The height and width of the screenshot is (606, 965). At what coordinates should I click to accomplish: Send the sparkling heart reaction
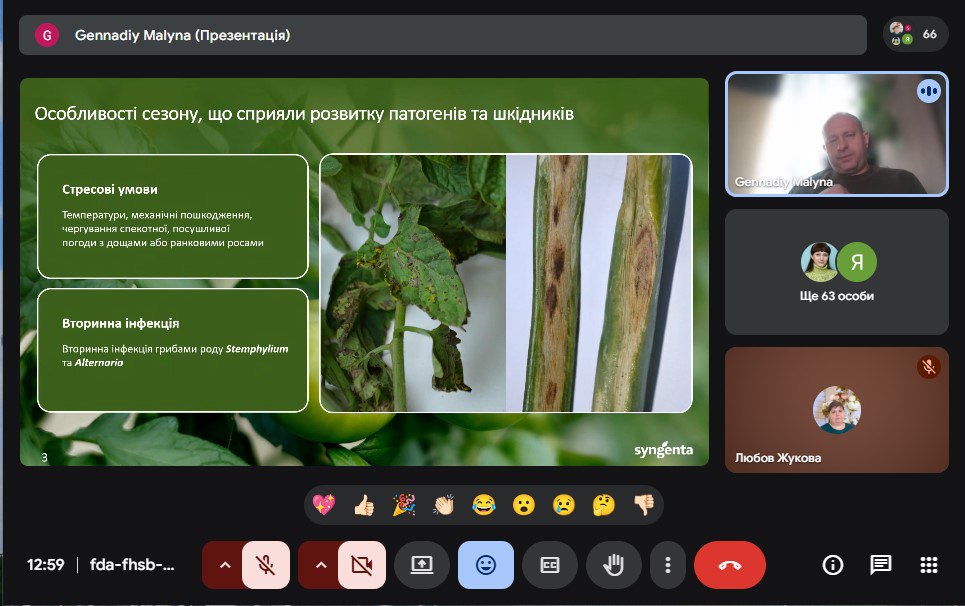point(324,505)
